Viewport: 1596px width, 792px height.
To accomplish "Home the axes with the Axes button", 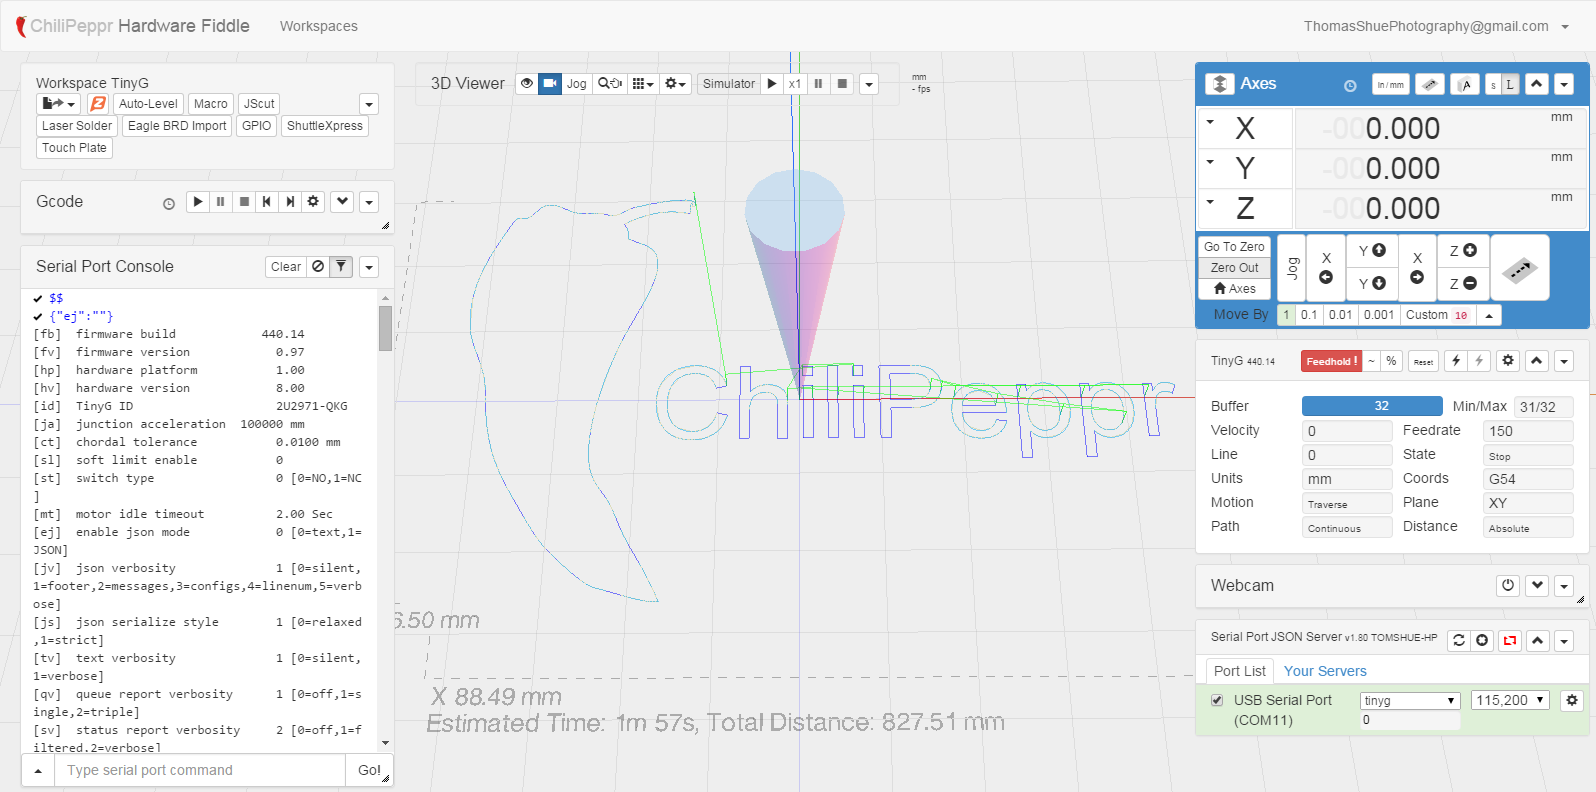I will (x=1234, y=289).
